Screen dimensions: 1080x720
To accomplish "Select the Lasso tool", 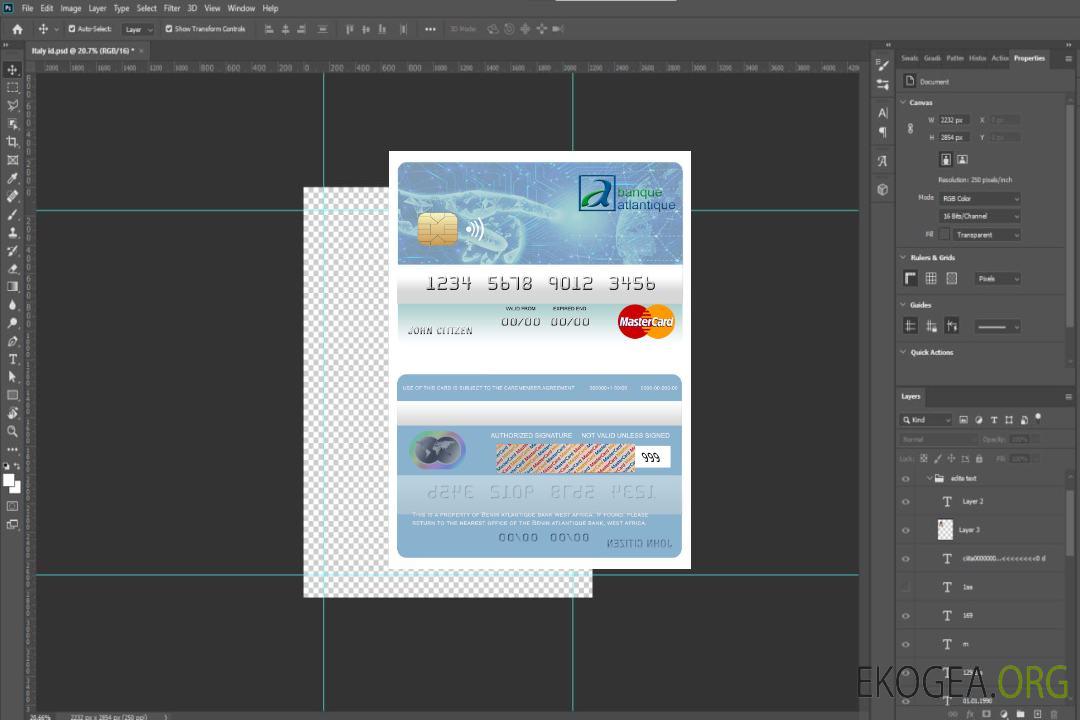I will pyautogui.click(x=12, y=105).
